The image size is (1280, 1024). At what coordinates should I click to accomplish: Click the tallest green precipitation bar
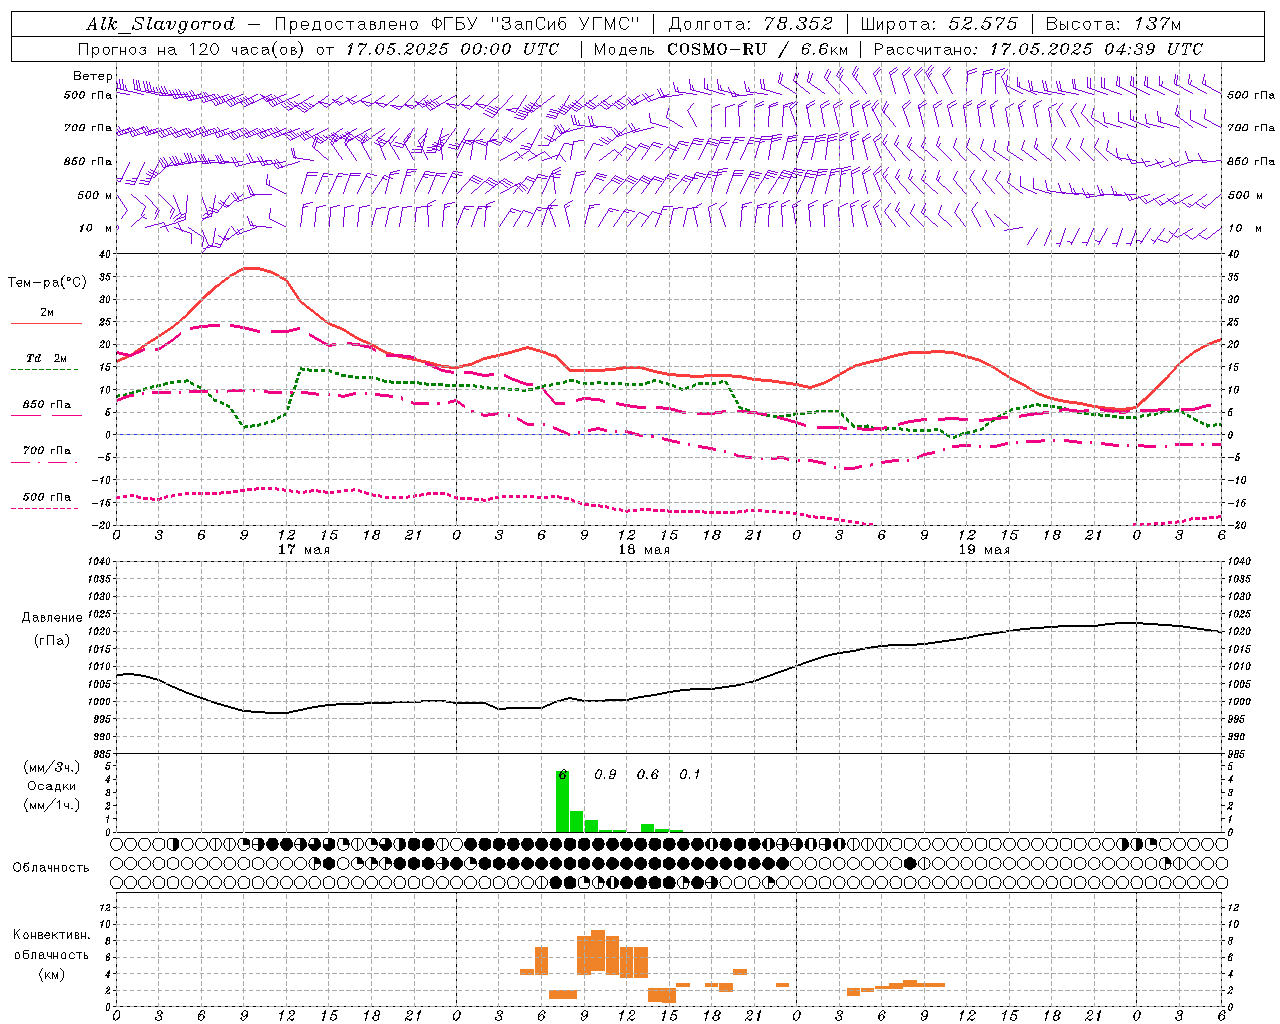click(562, 801)
